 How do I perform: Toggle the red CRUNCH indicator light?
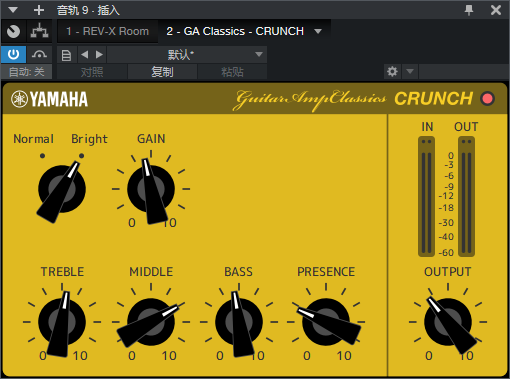pyautogui.click(x=487, y=99)
